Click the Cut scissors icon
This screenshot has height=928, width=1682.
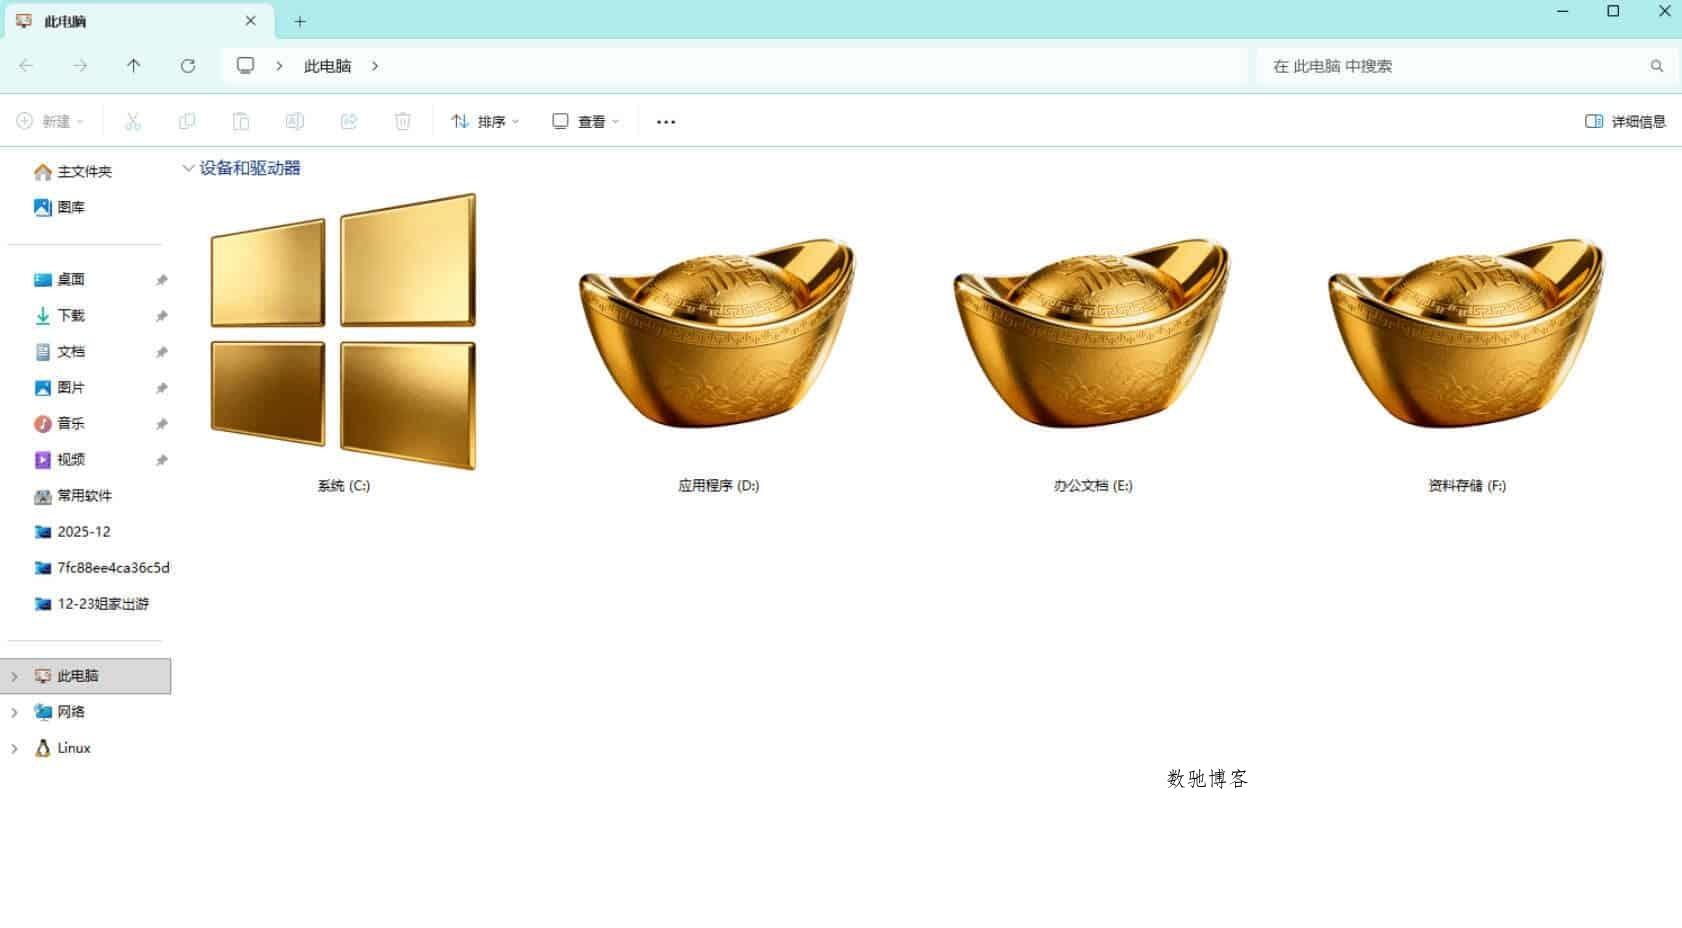pos(133,121)
